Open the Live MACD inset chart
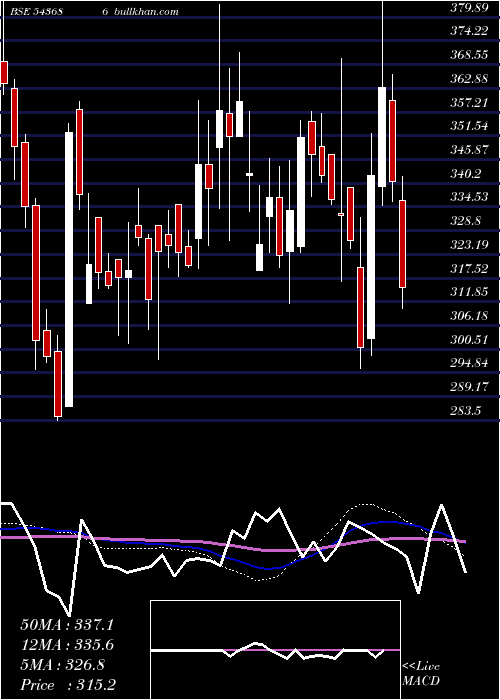 pyautogui.click(x=275, y=650)
